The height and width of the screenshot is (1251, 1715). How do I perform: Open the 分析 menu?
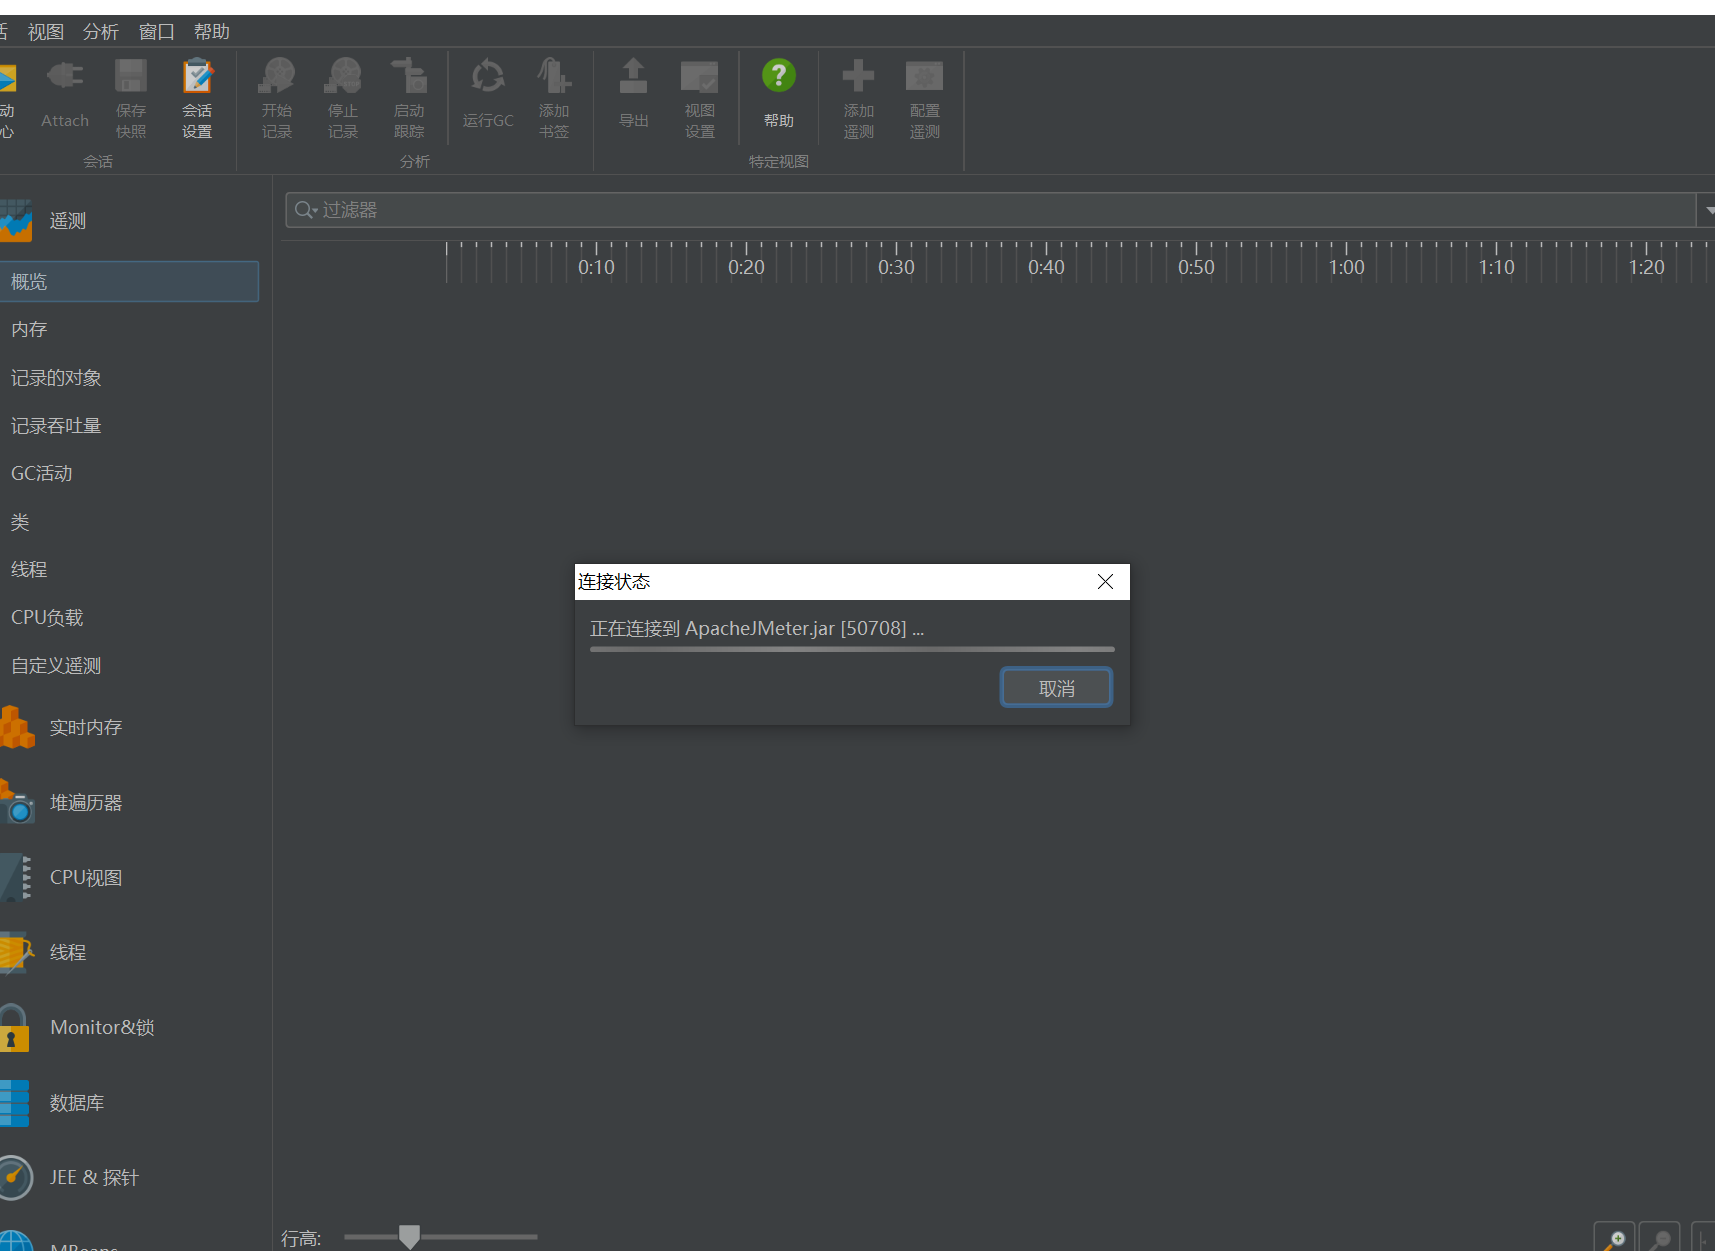(x=101, y=32)
